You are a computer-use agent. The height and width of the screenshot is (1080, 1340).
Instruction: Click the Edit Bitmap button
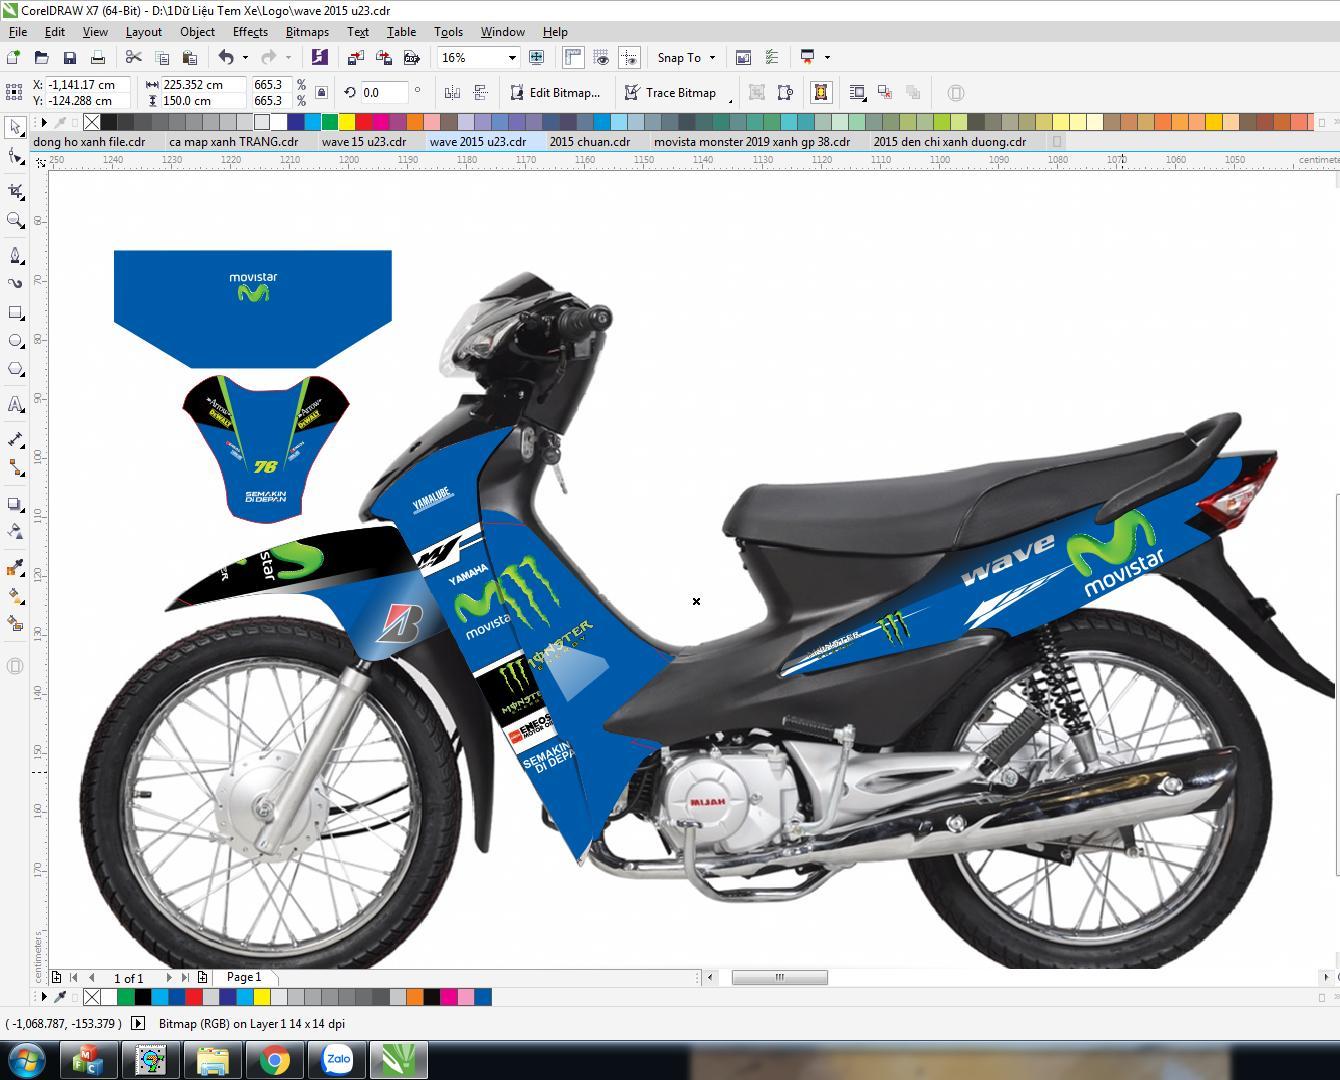[555, 93]
